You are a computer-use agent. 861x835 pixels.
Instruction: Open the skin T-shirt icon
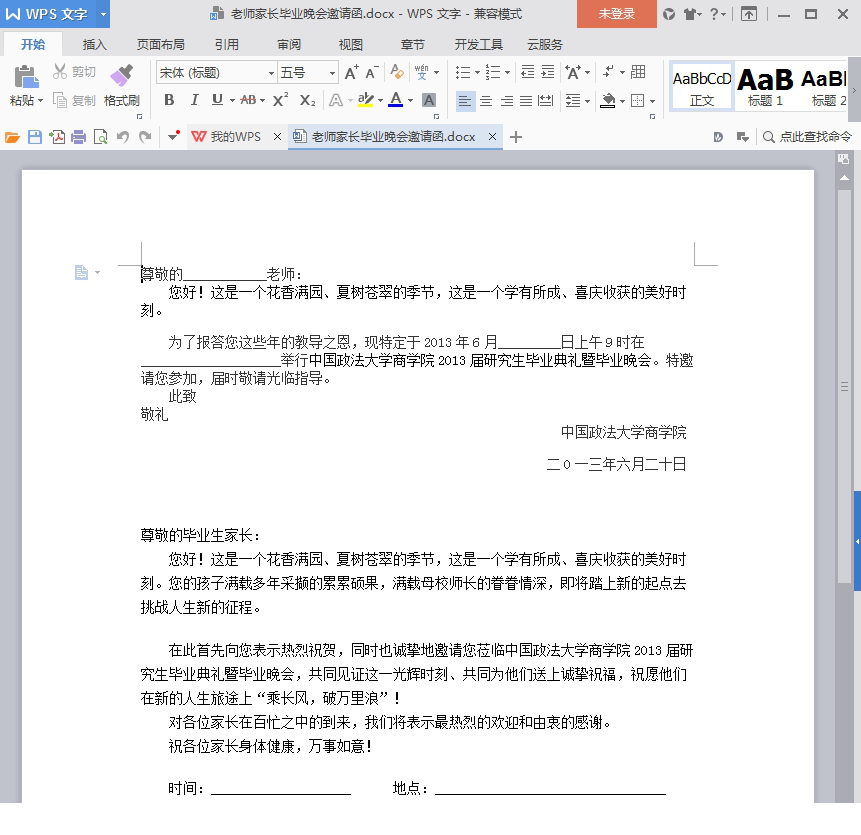(690, 14)
